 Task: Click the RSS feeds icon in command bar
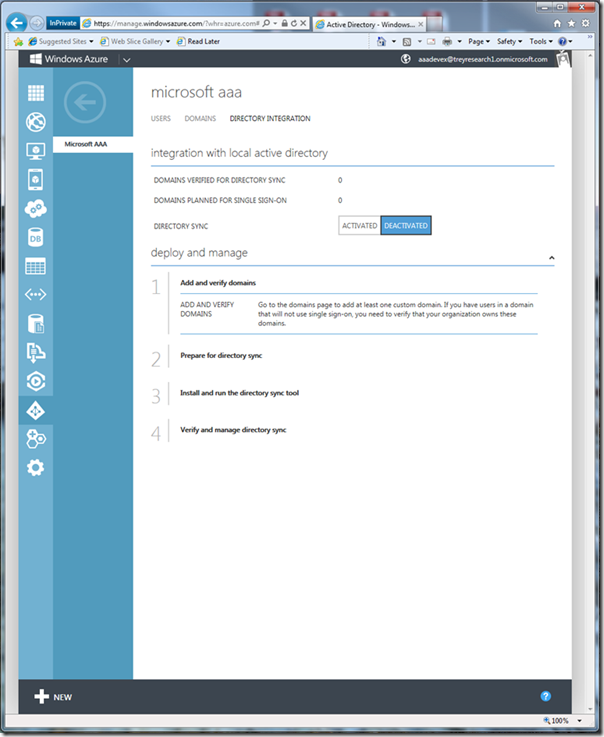407,41
